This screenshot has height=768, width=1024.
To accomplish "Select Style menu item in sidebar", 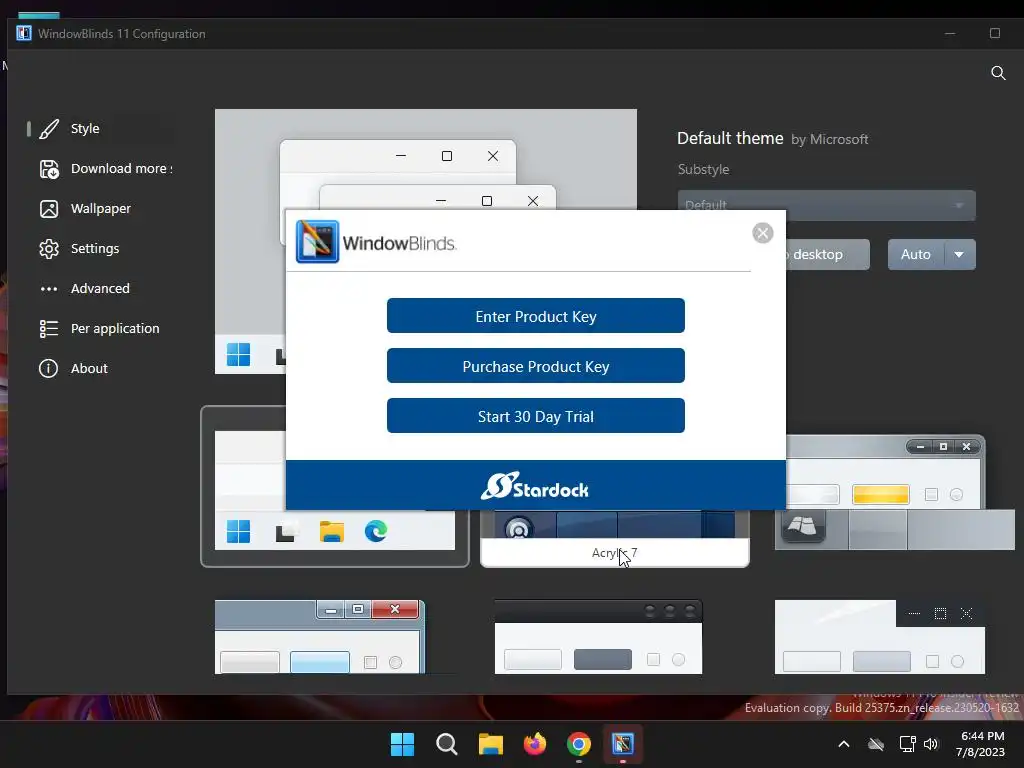I will click(85, 129).
